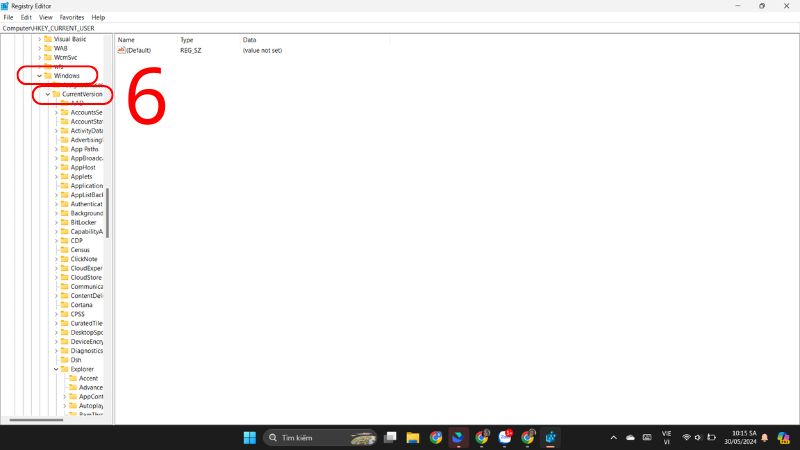Select the DeviceEncry key label
The image size is (800, 450).
click(x=87, y=342)
